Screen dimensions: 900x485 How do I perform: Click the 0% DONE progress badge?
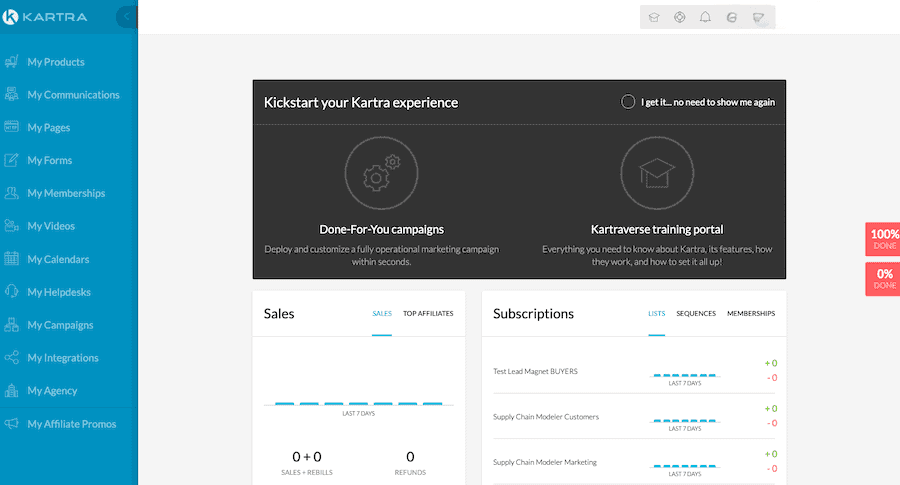[884, 278]
